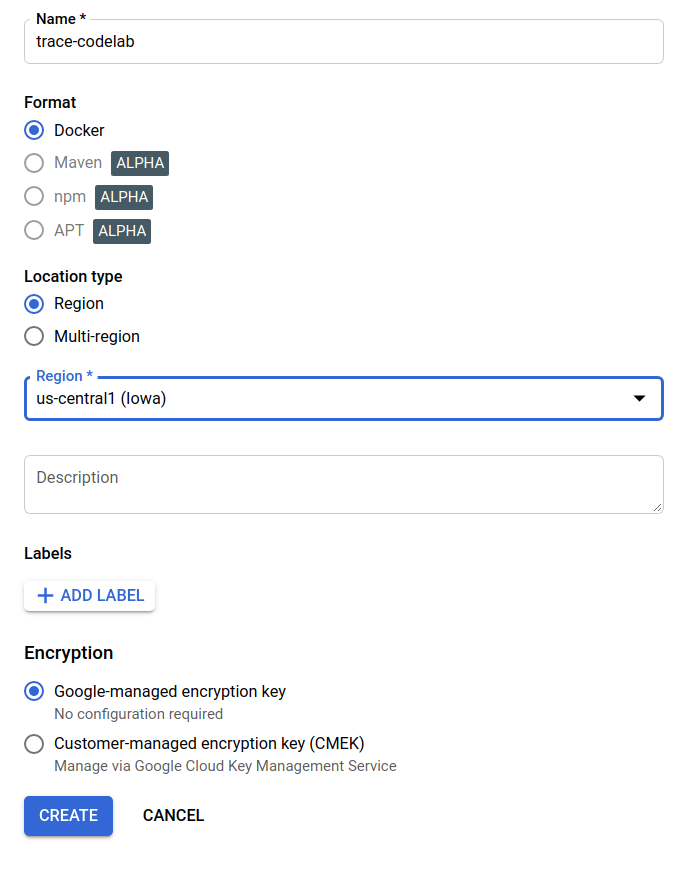Click the plus icon beside Add Label
Image resolution: width=700 pixels, height=876 pixels.
(x=45, y=596)
